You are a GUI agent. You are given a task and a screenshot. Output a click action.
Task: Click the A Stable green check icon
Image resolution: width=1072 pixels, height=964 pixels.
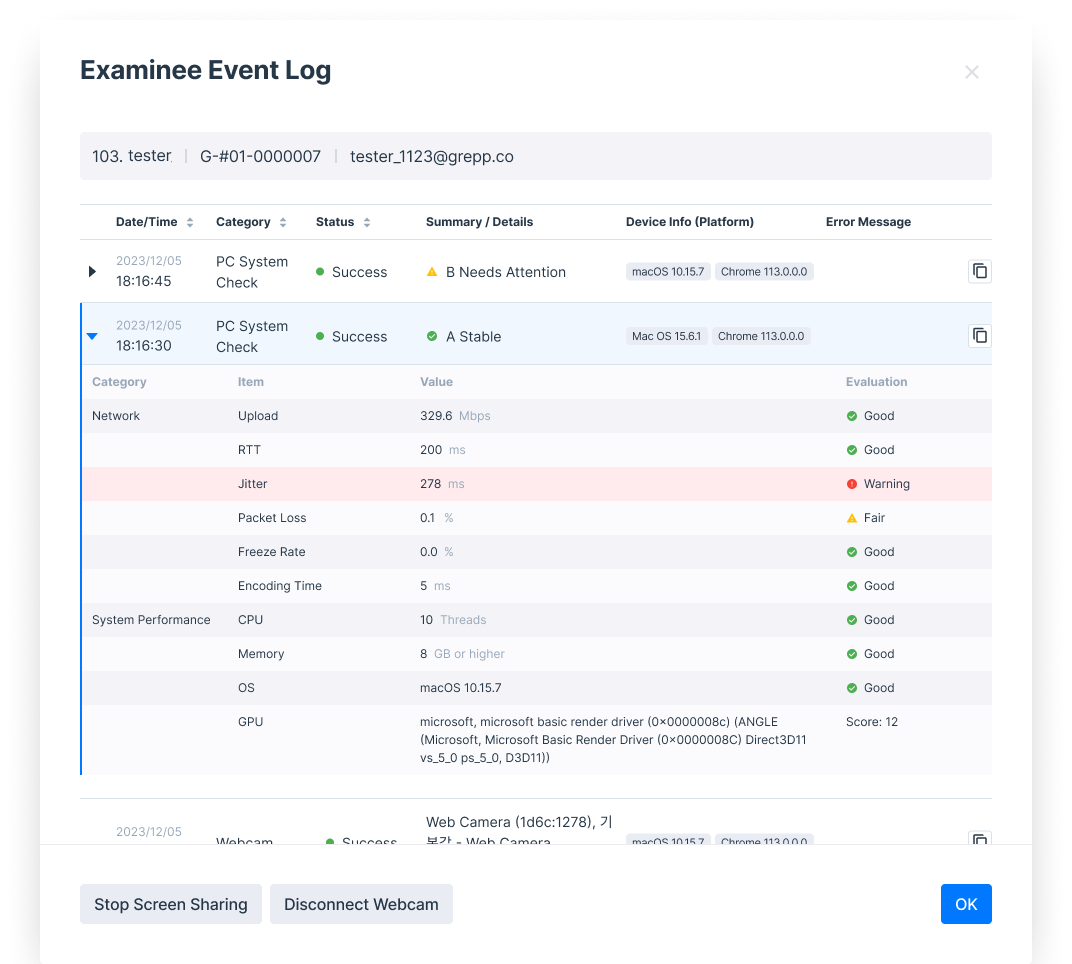click(432, 337)
